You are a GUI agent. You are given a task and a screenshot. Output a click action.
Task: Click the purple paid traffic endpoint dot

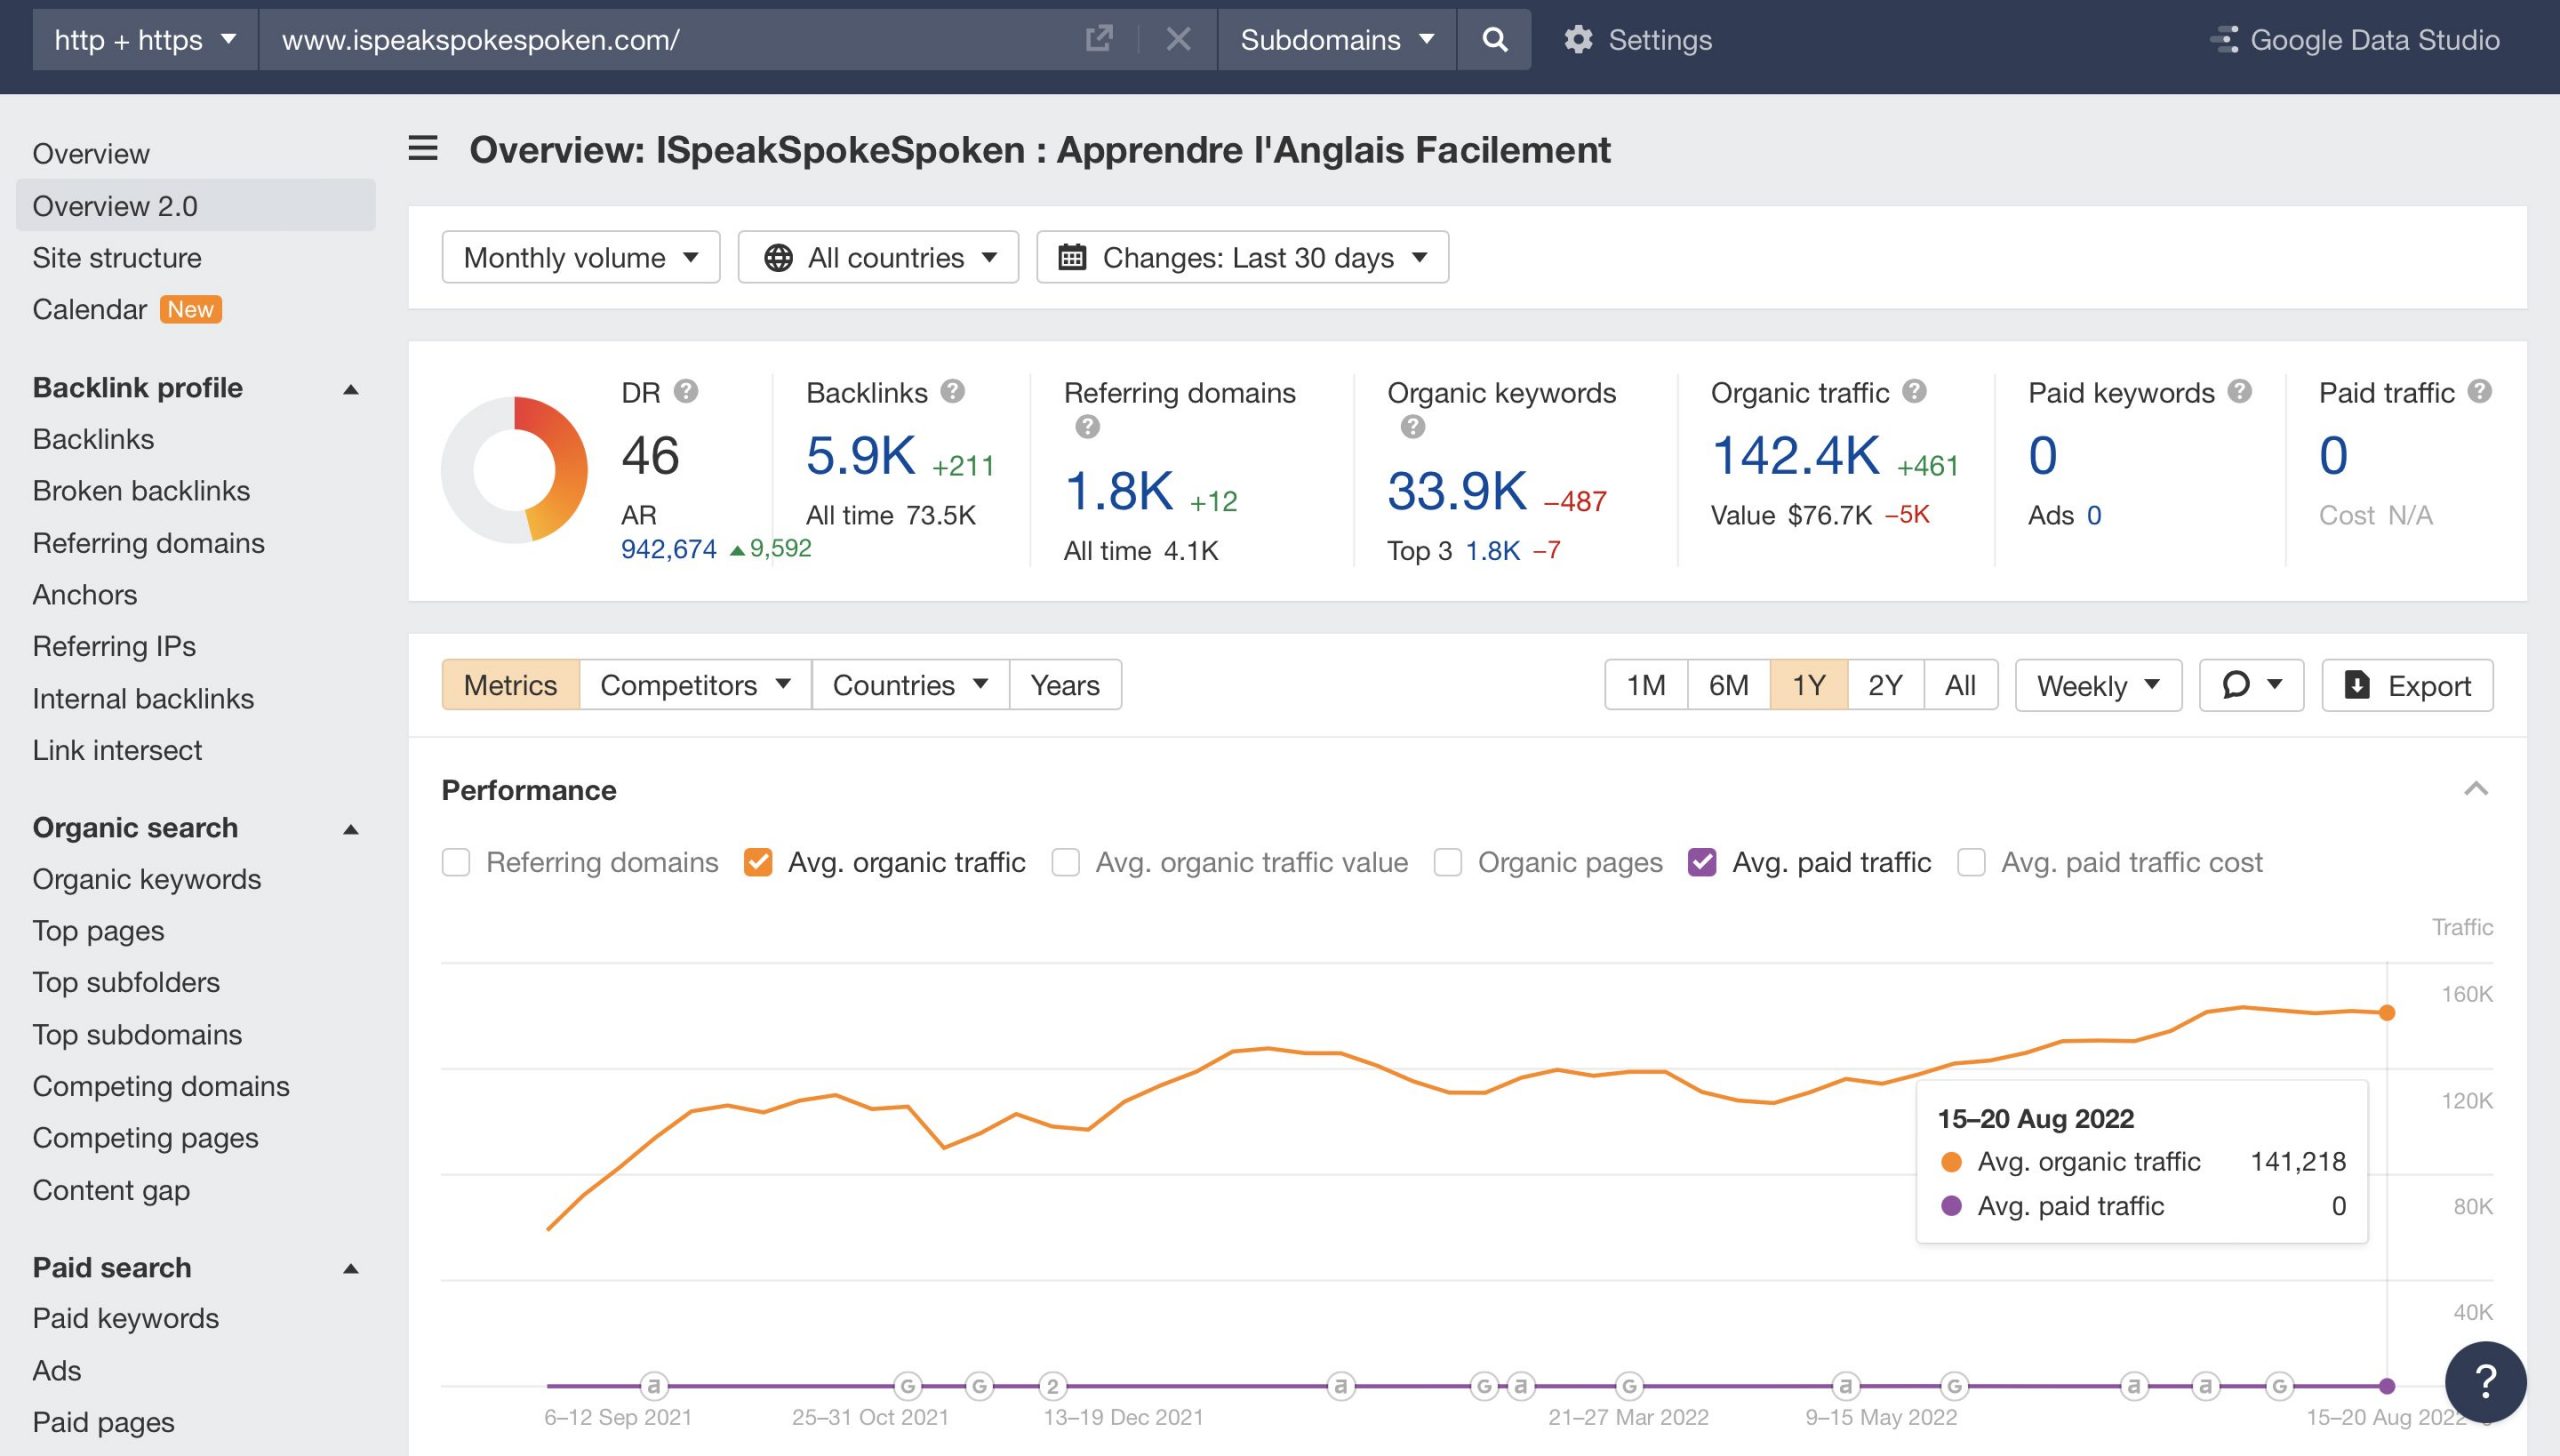[x=2387, y=1386]
